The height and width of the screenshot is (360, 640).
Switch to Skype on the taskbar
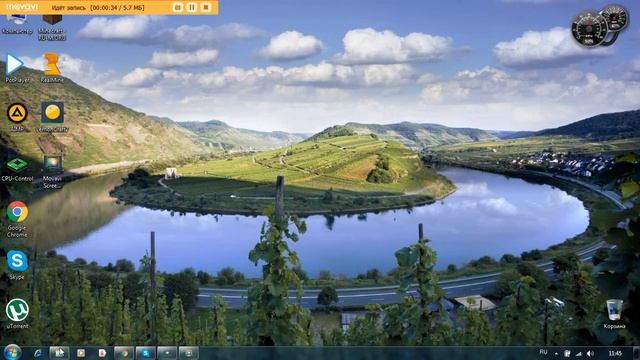pos(145,353)
